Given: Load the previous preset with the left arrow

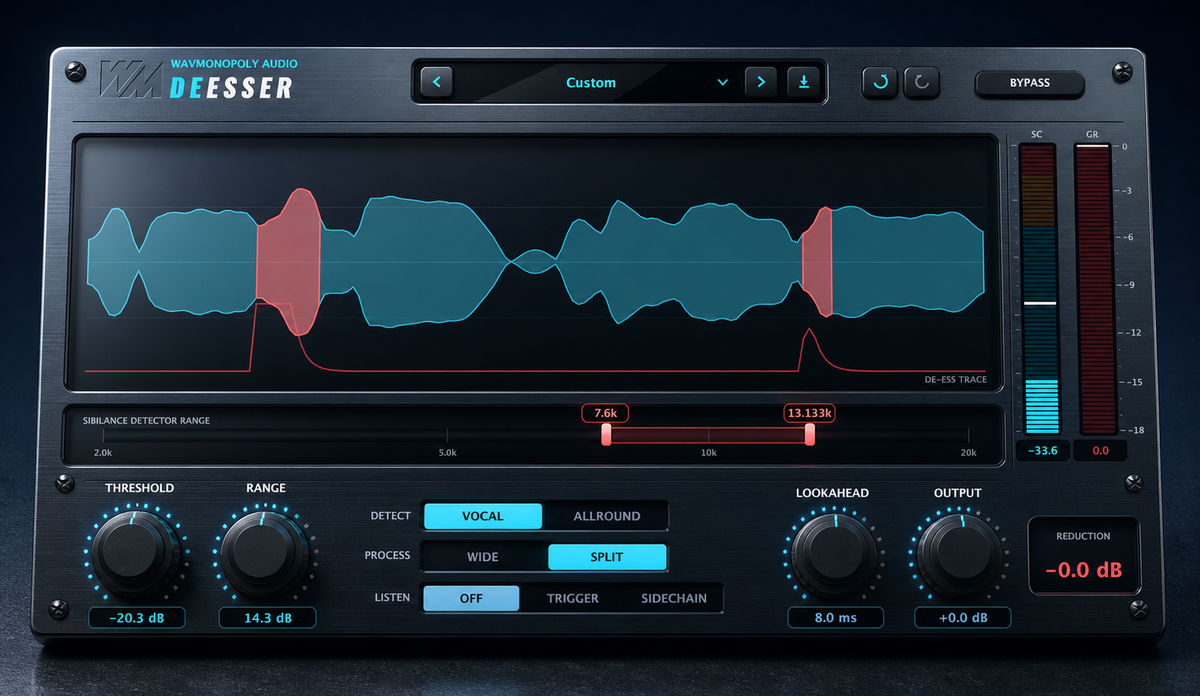Looking at the screenshot, I should pos(436,82).
